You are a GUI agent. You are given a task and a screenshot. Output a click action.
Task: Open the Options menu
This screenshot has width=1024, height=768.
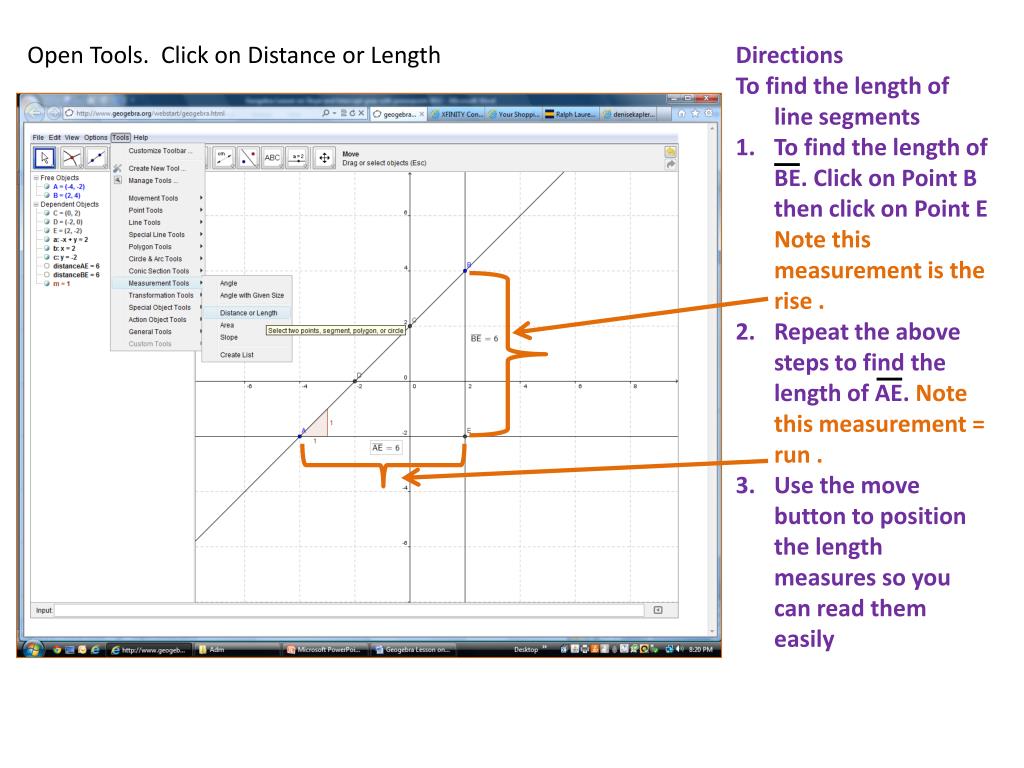click(95, 138)
